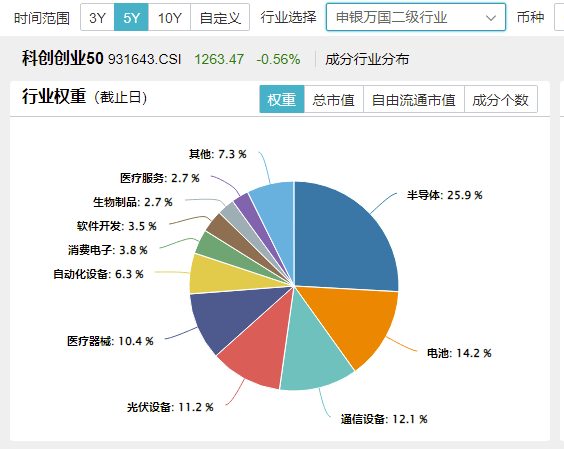The image size is (564, 449).
Task: Choose the 自定义 custom time range
Action: point(220,17)
